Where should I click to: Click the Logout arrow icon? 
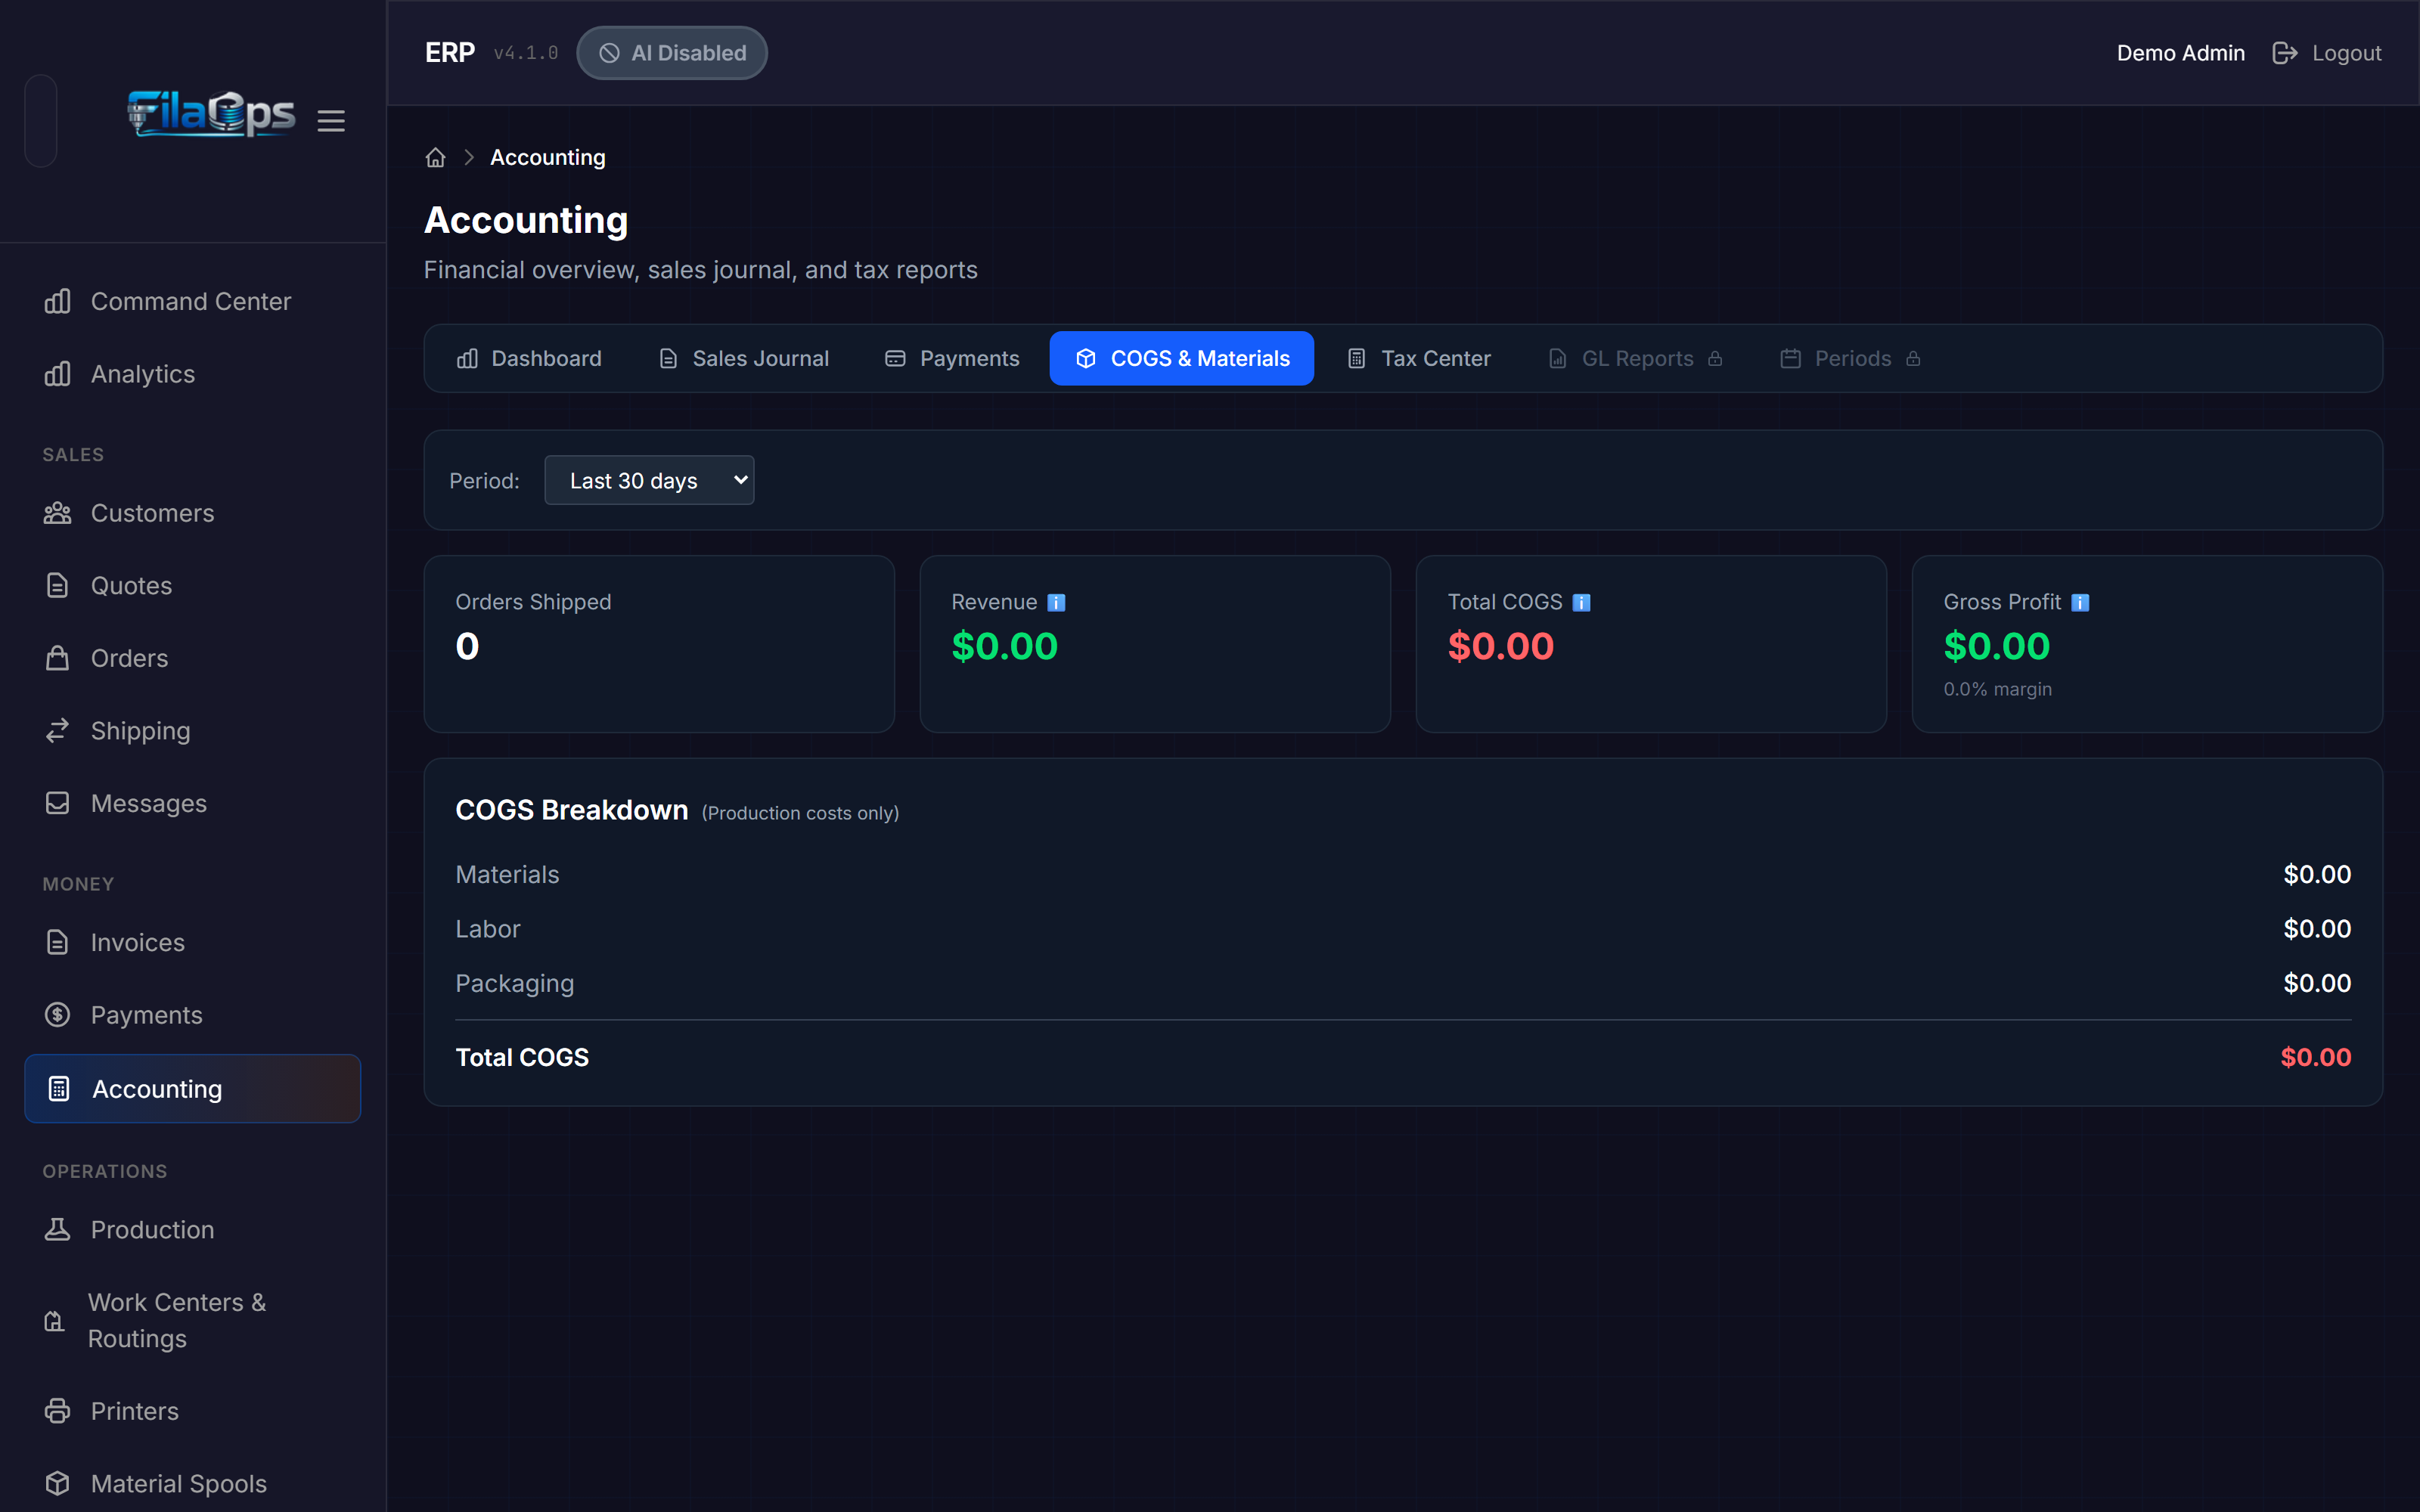[2285, 53]
